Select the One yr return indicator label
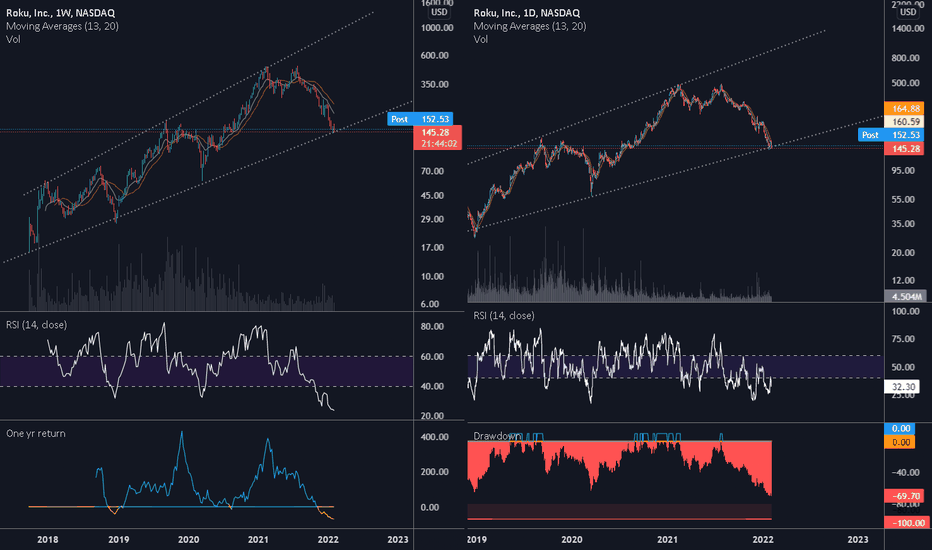This screenshot has width=932, height=550. click(x=36, y=433)
